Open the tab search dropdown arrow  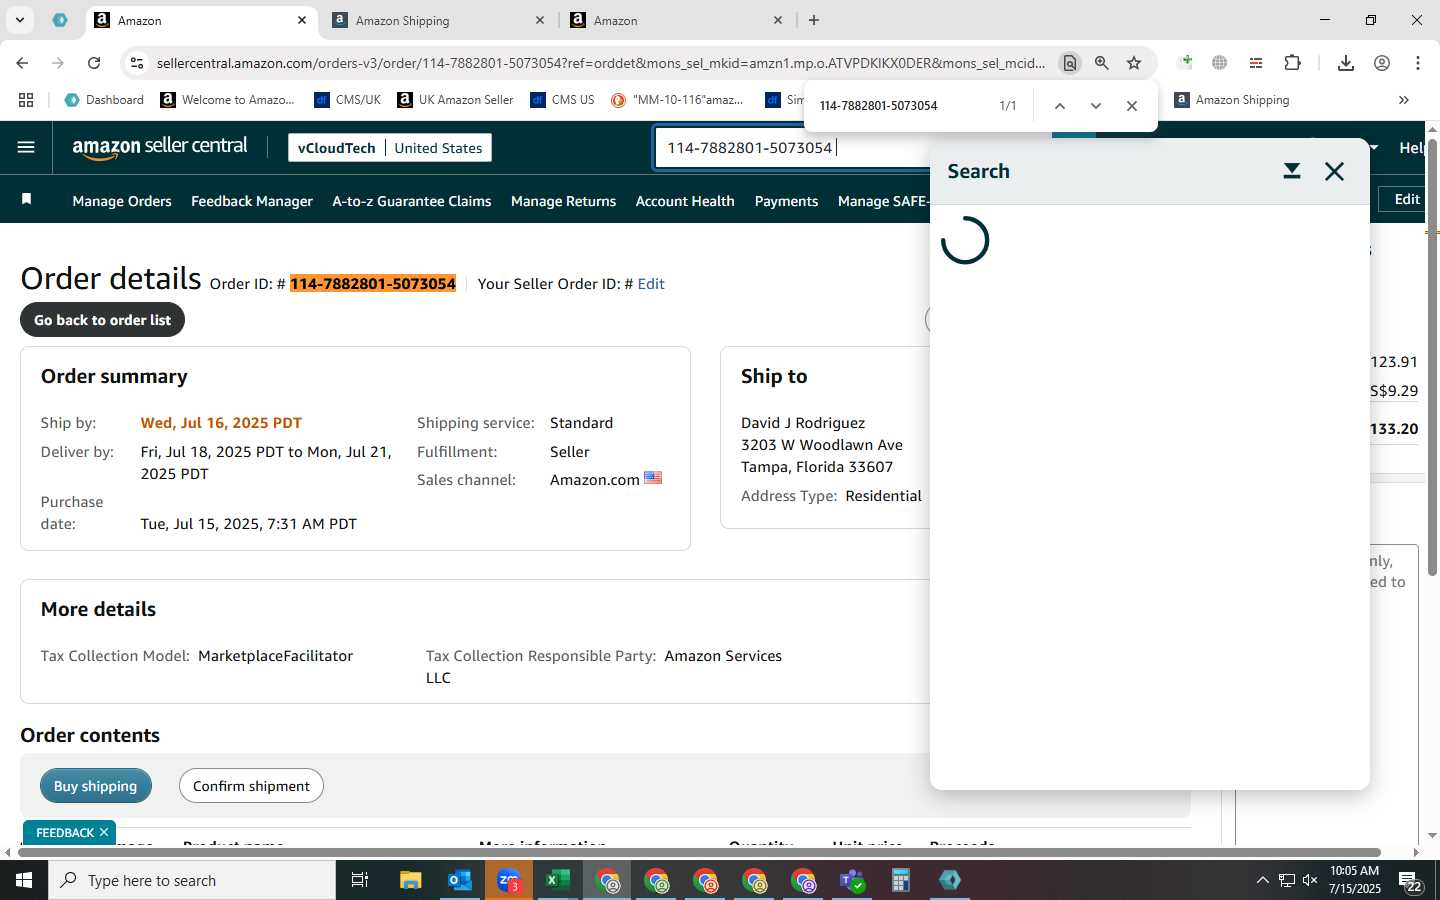click(x=19, y=20)
